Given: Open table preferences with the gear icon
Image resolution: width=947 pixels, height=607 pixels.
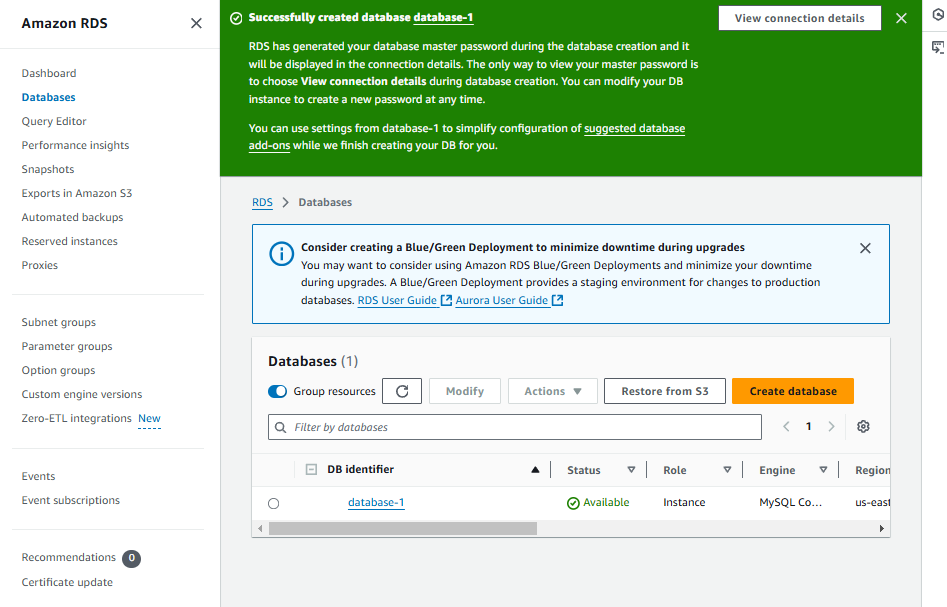Looking at the screenshot, I should [x=863, y=426].
